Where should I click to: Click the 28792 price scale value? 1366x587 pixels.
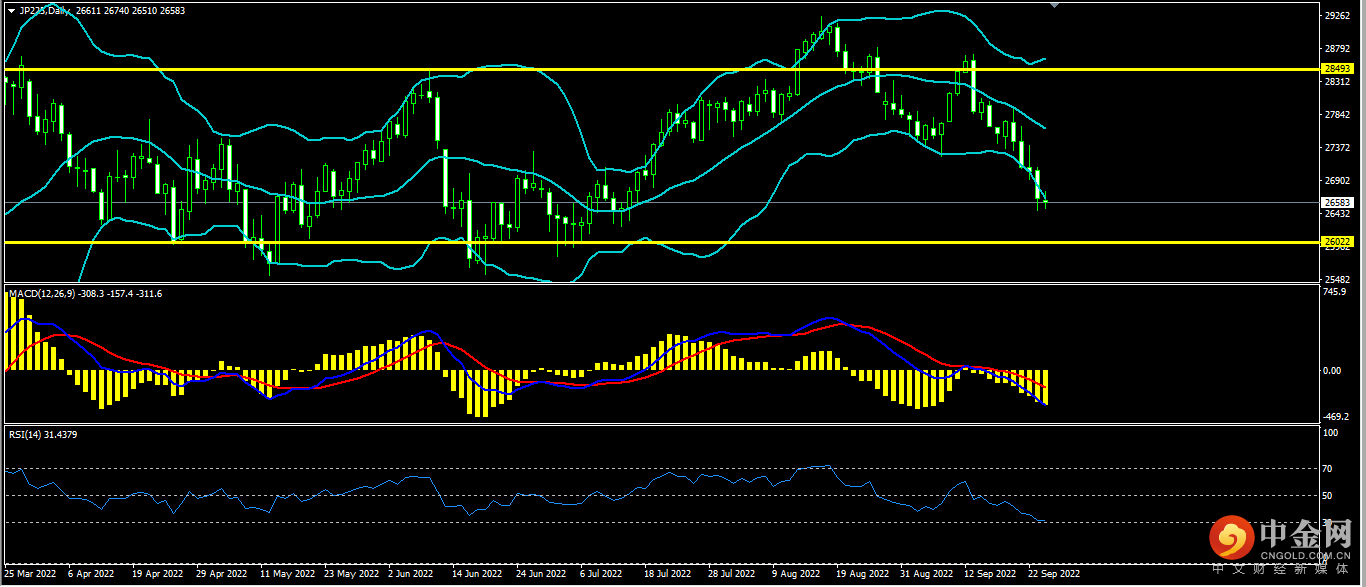pos(1337,48)
